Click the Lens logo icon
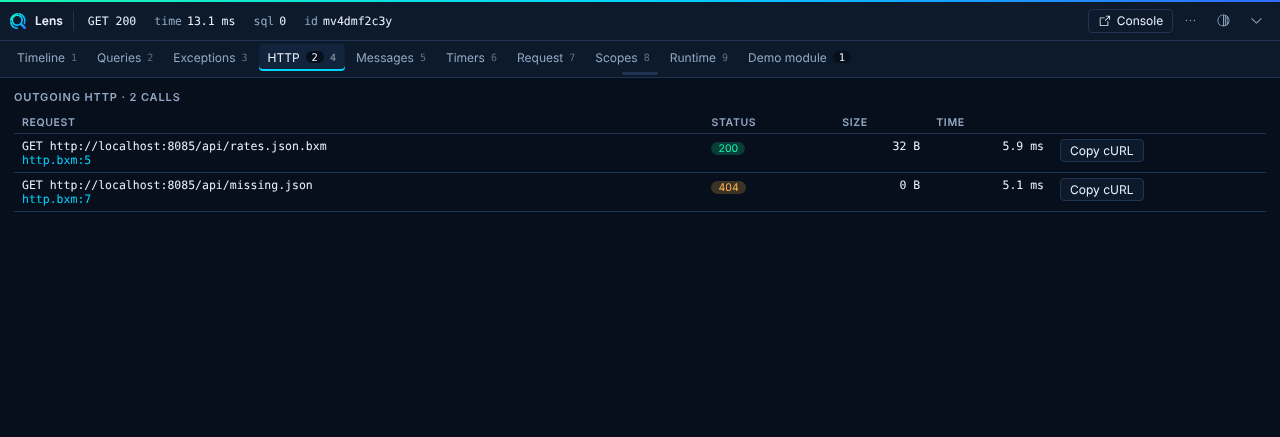Image resolution: width=1280 pixels, height=437 pixels. click(18, 21)
